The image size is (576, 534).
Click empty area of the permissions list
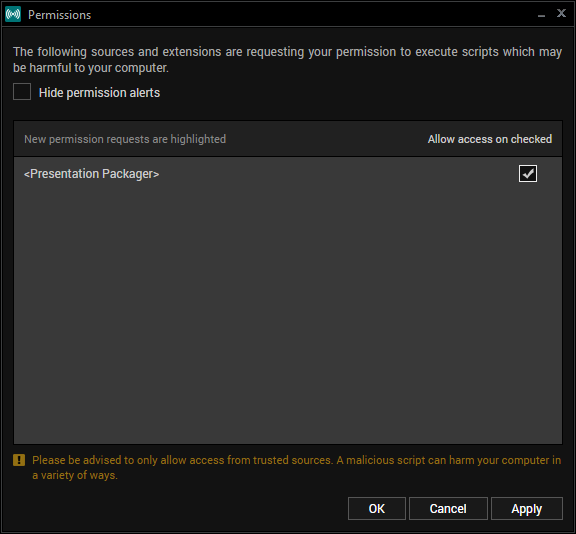coord(288,316)
